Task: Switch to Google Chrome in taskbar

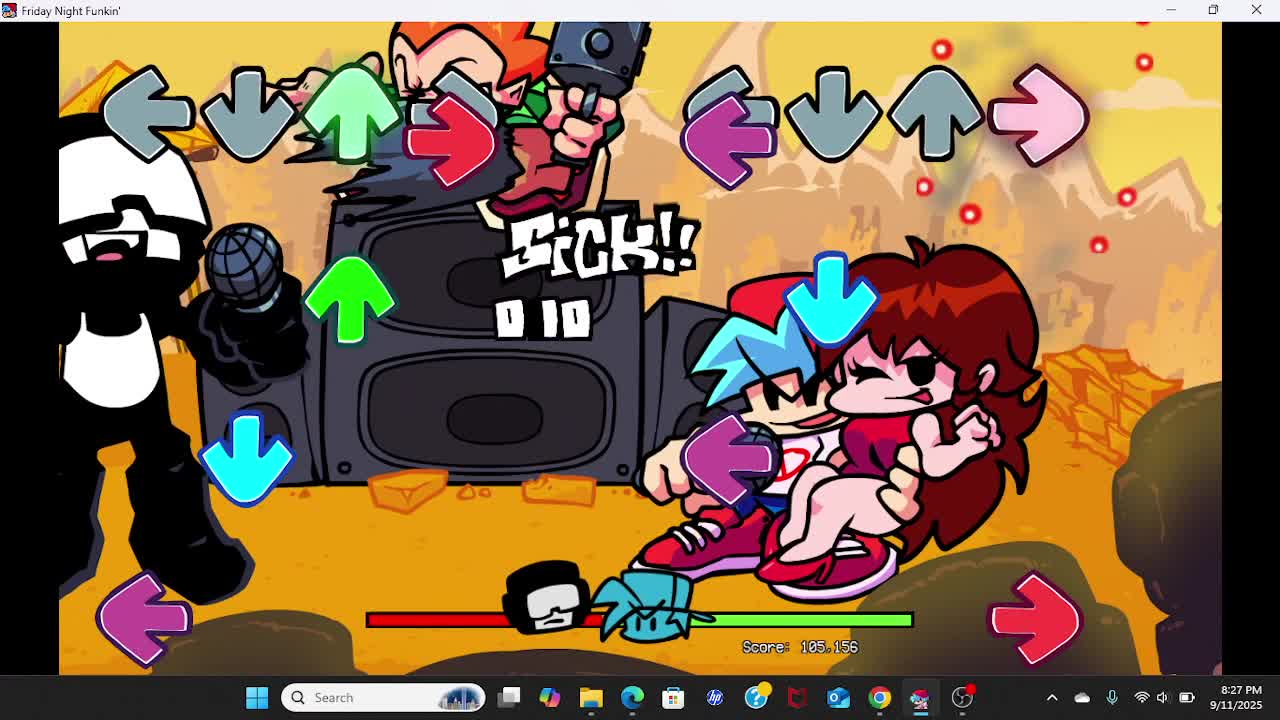Action: point(879,697)
